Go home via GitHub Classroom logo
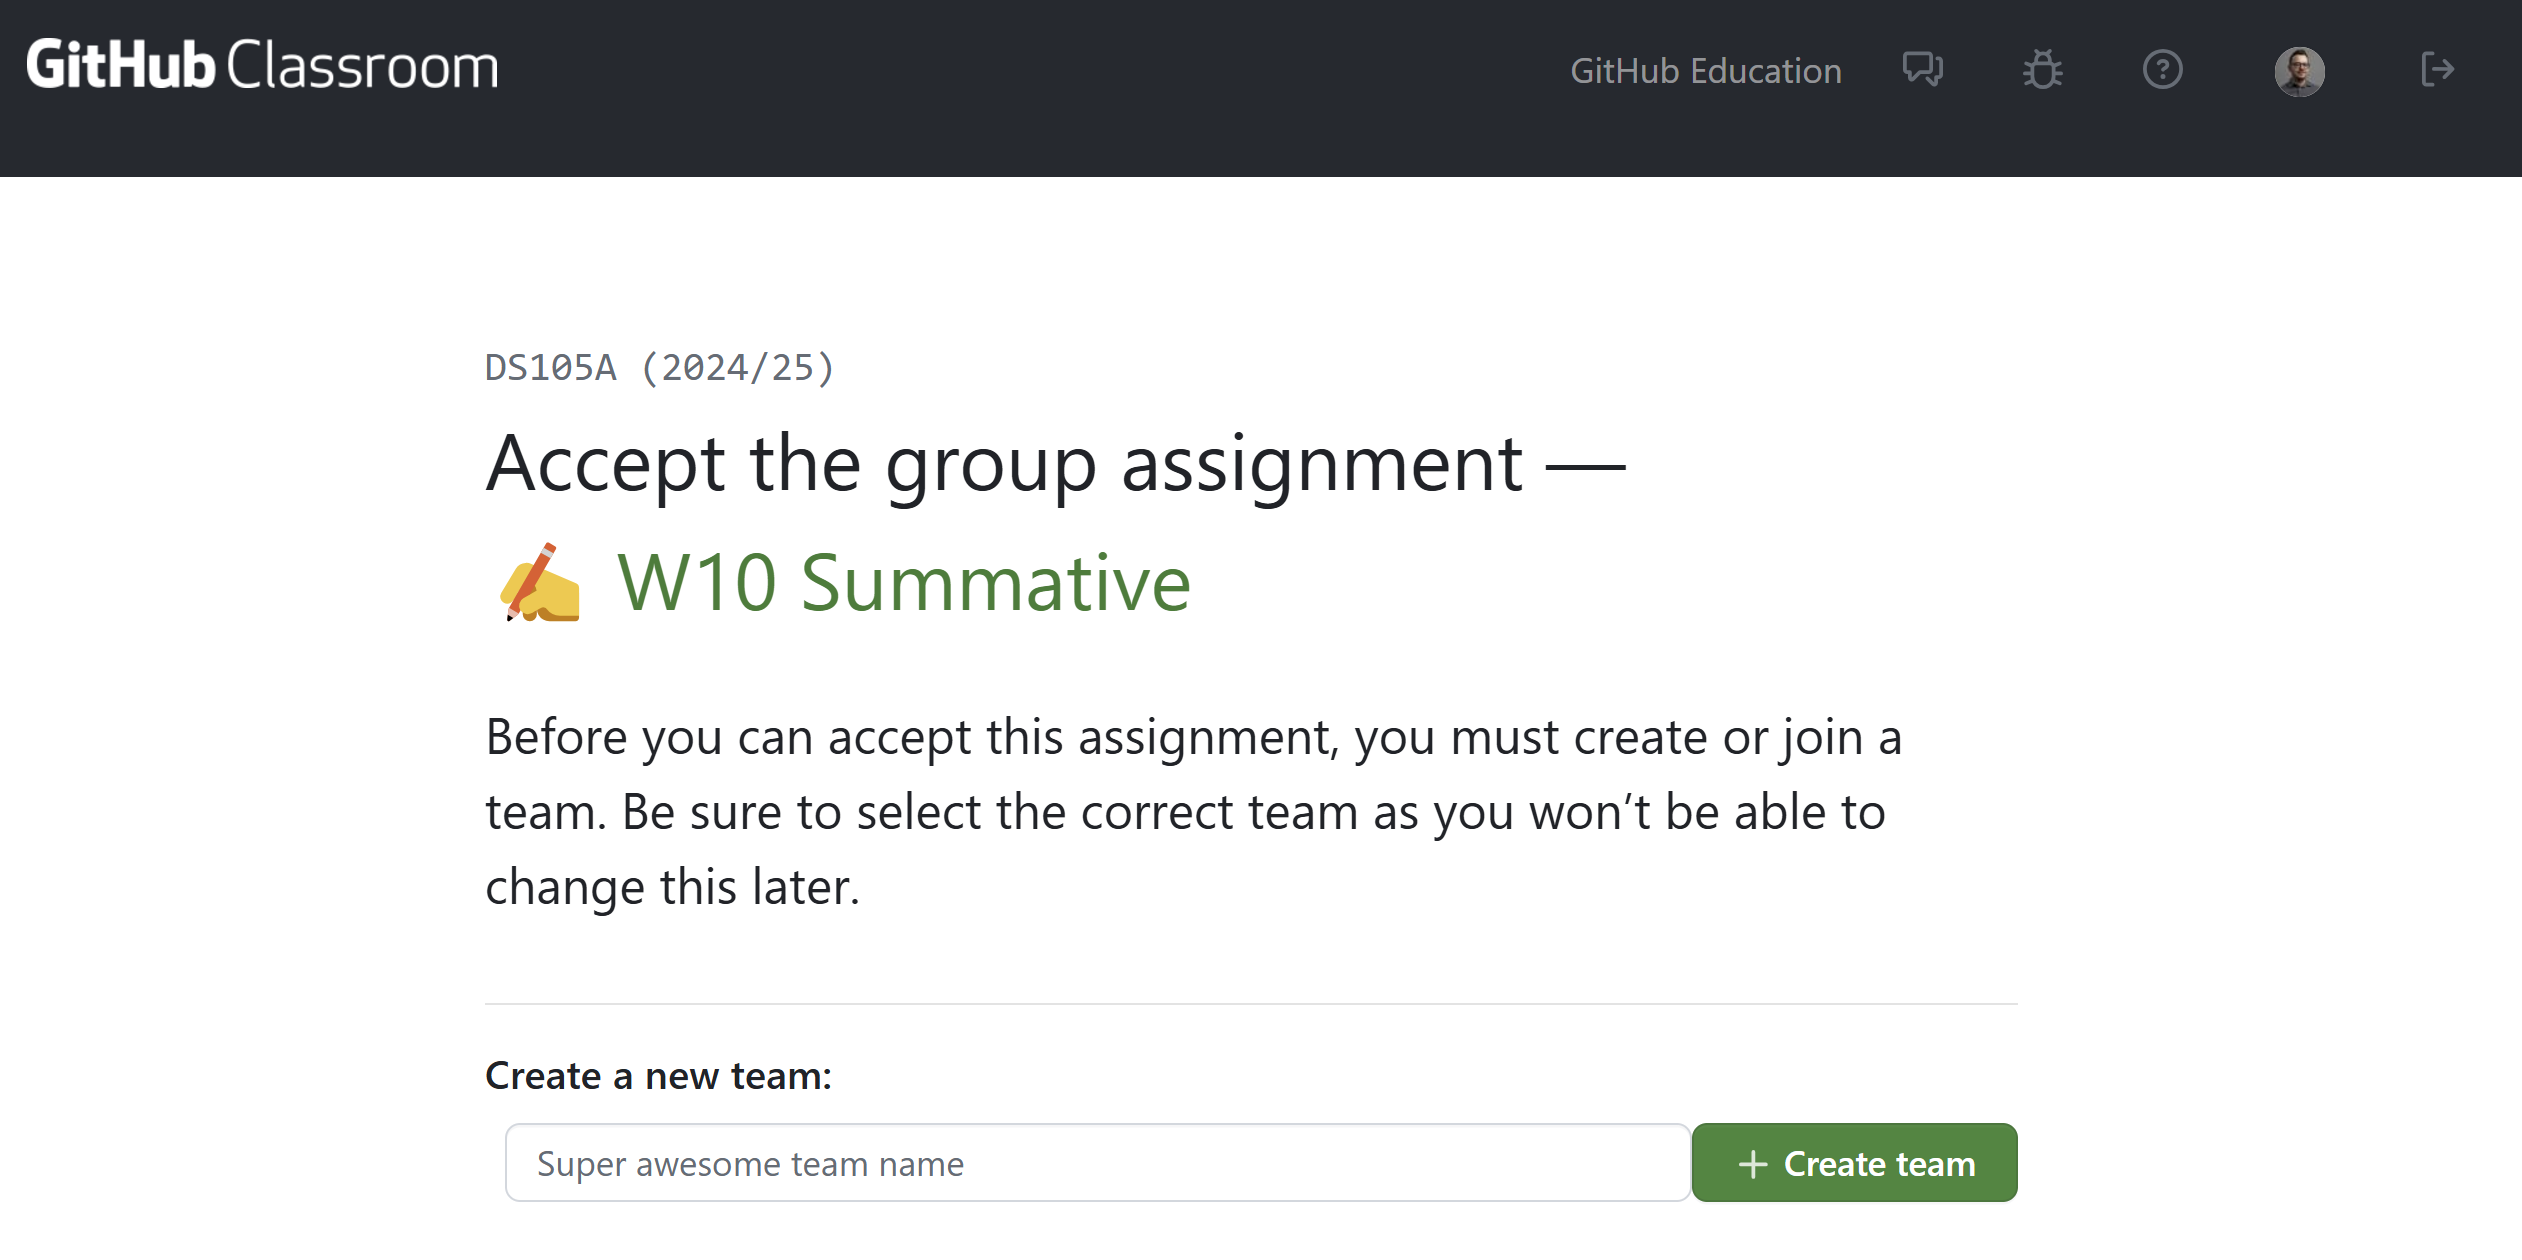2522x1260 pixels. 262,65
